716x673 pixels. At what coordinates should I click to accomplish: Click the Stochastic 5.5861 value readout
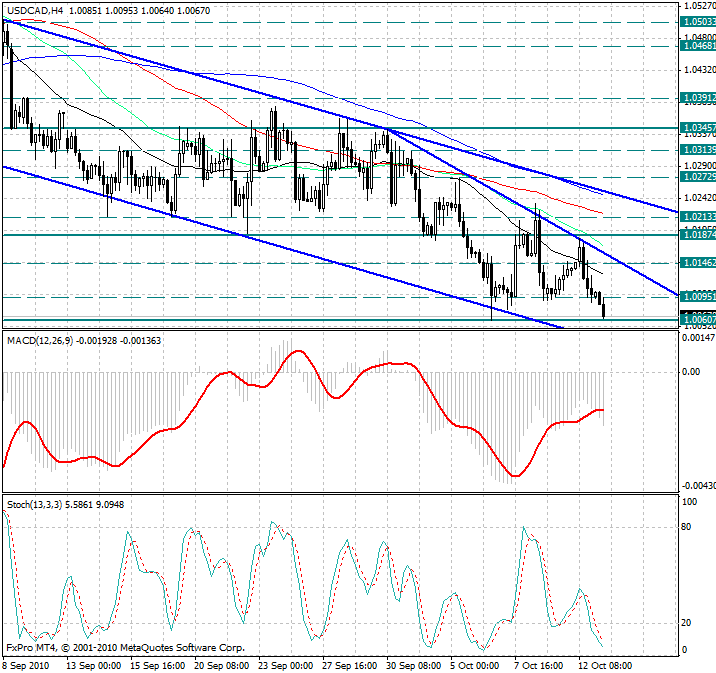coord(79,505)
